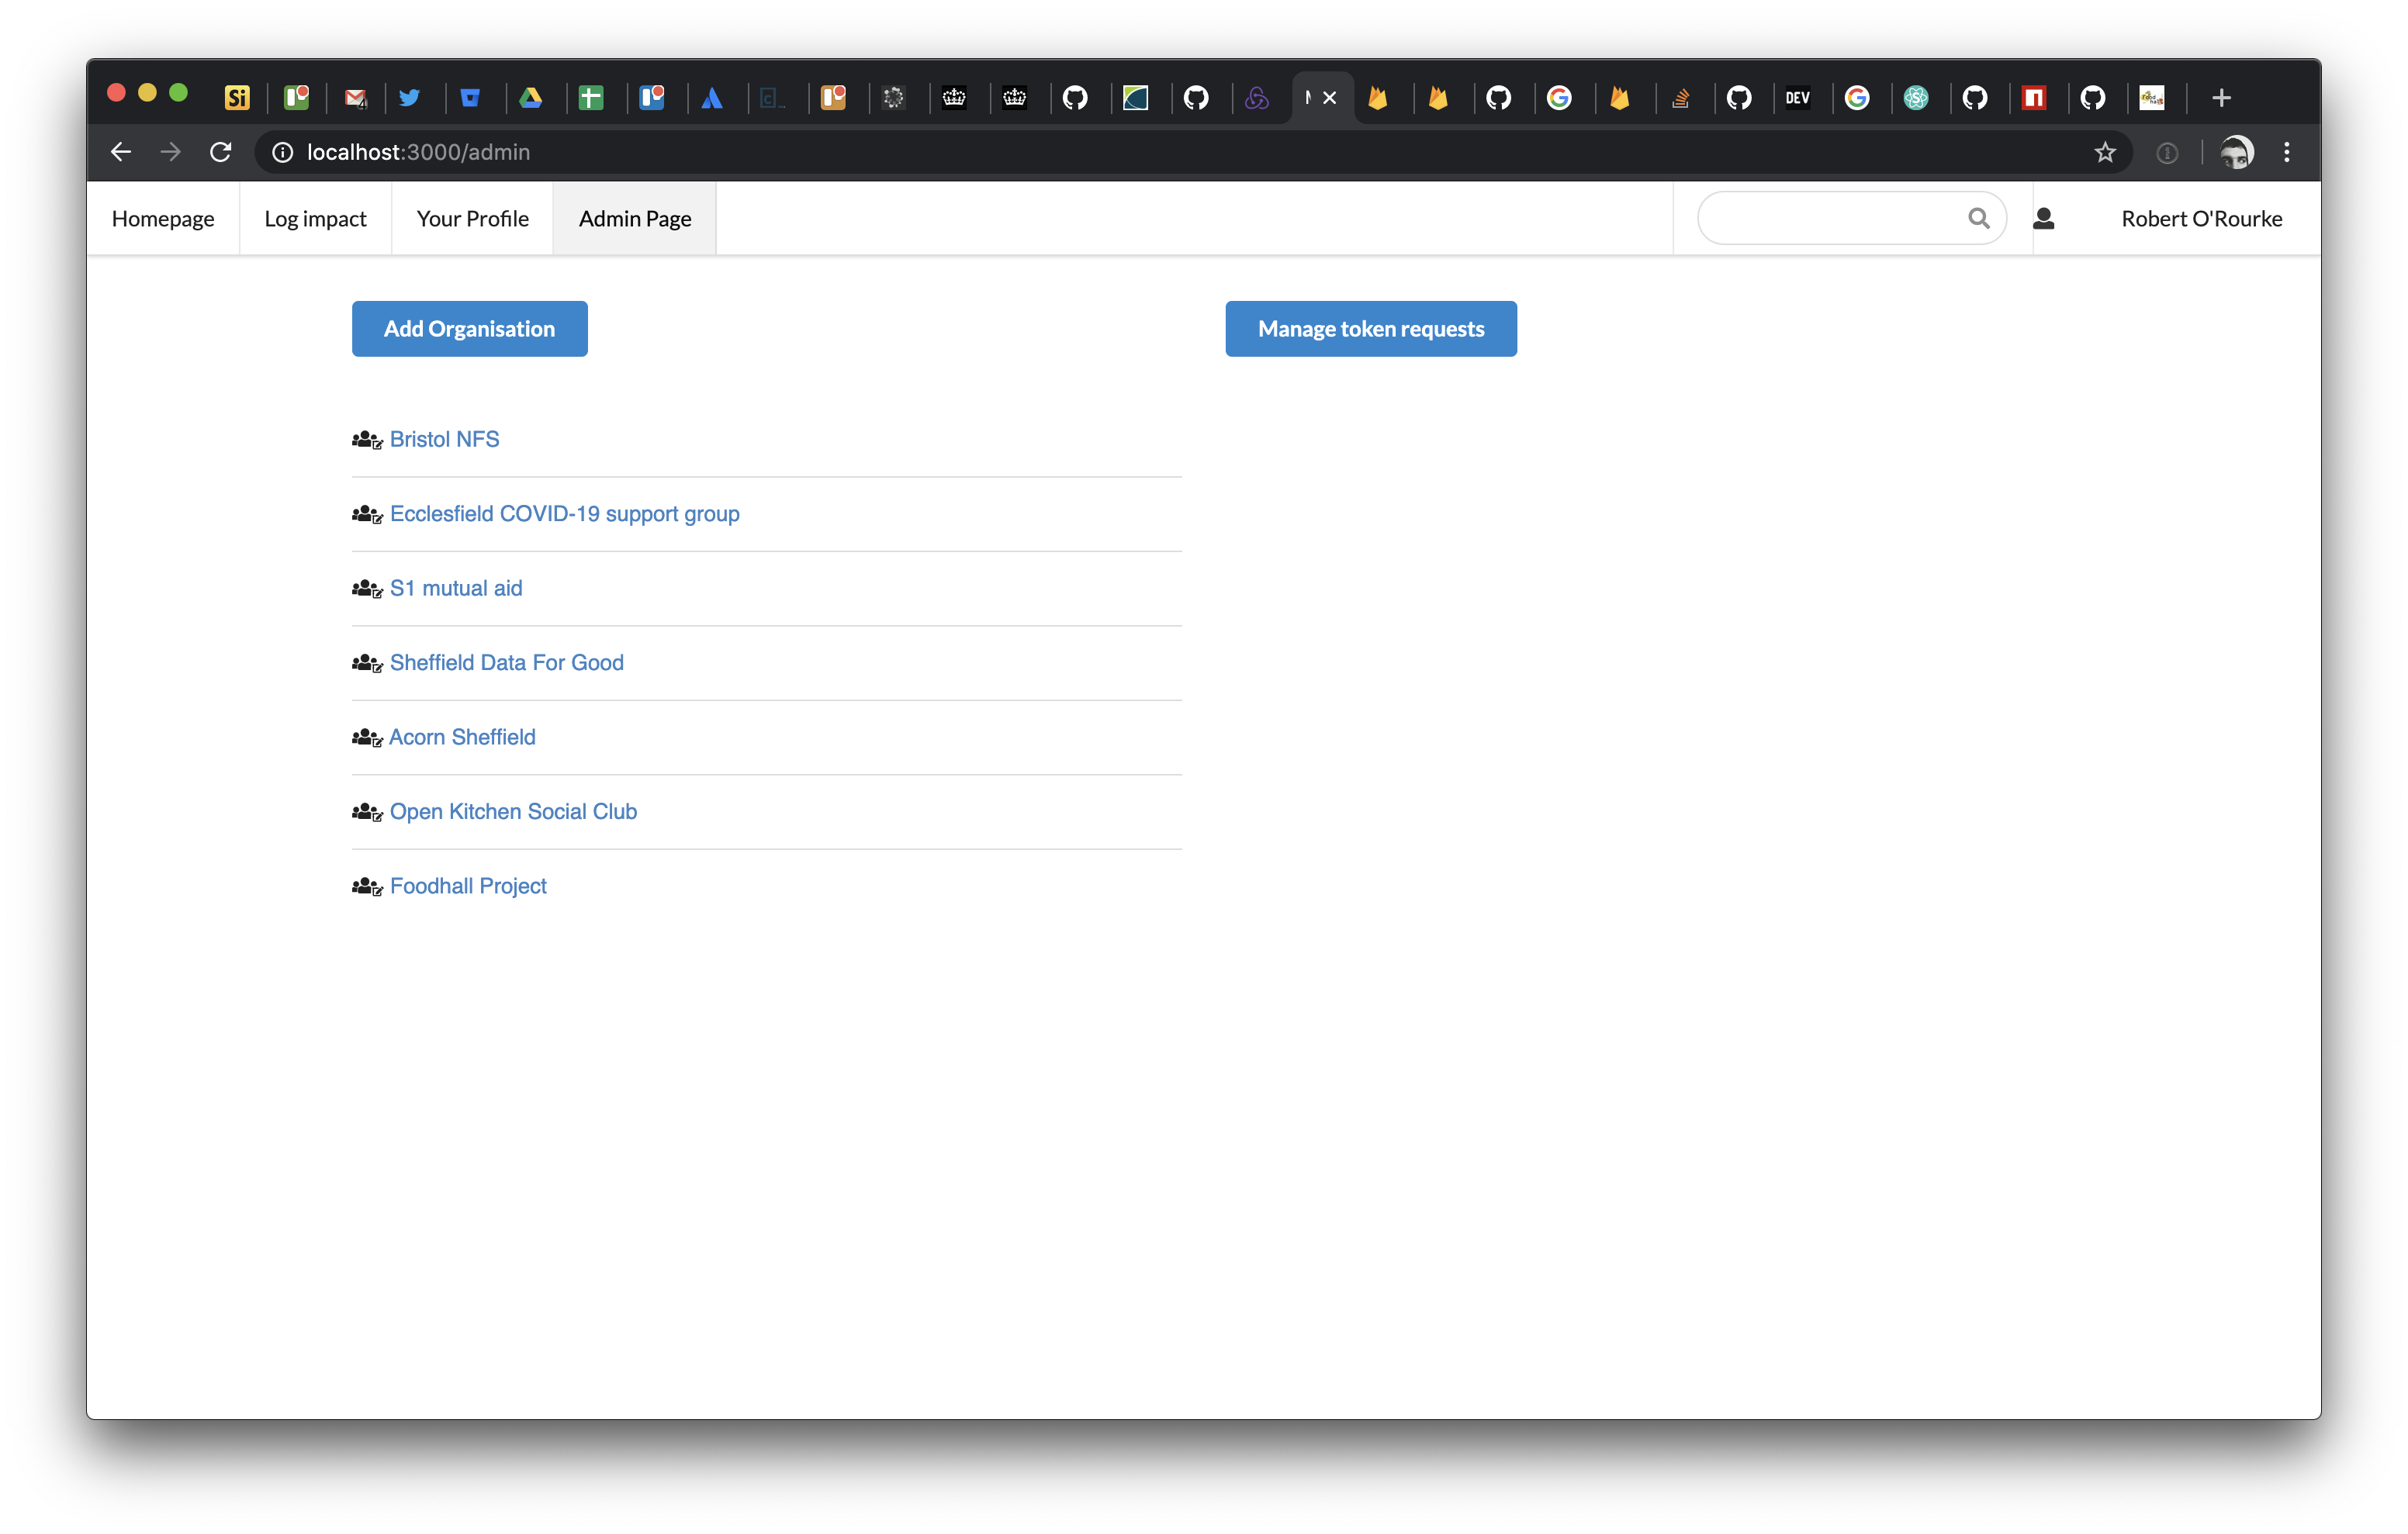The height and width of the screenshot is (1534, 2408).
Task: Reload the page with refresh icon
Action: (221, 152)
